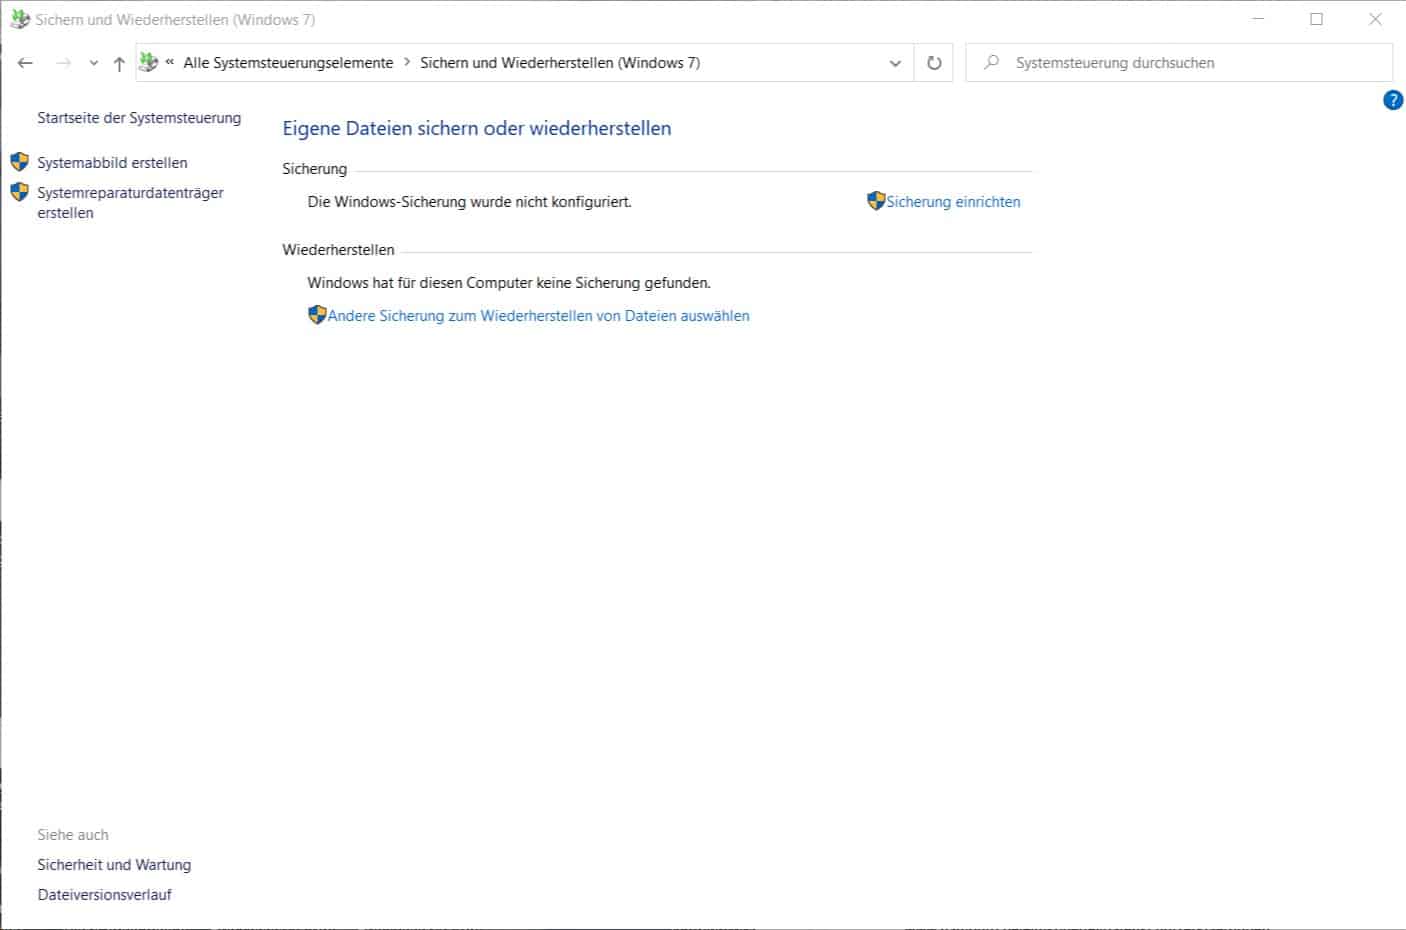Click text Die Windows-Sicherung wurde nicht konfiguriert
1406x930 pixels.
point(469,202)
